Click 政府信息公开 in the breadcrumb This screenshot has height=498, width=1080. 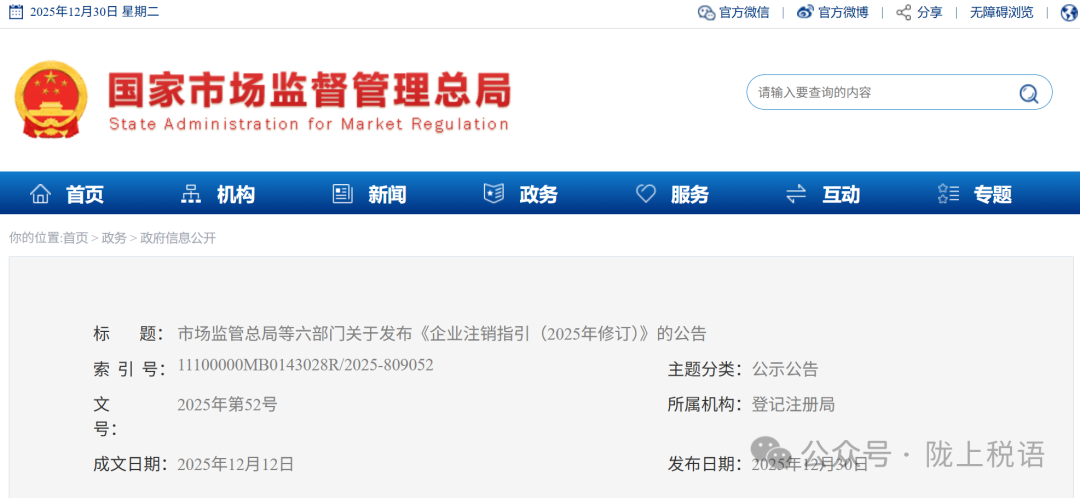(178, 238)
